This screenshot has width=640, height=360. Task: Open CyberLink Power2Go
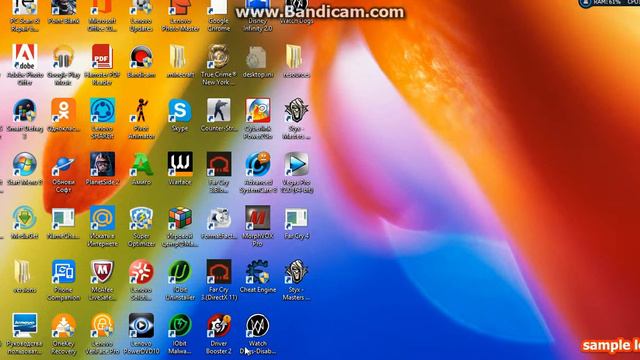click(x=258, y=118)
